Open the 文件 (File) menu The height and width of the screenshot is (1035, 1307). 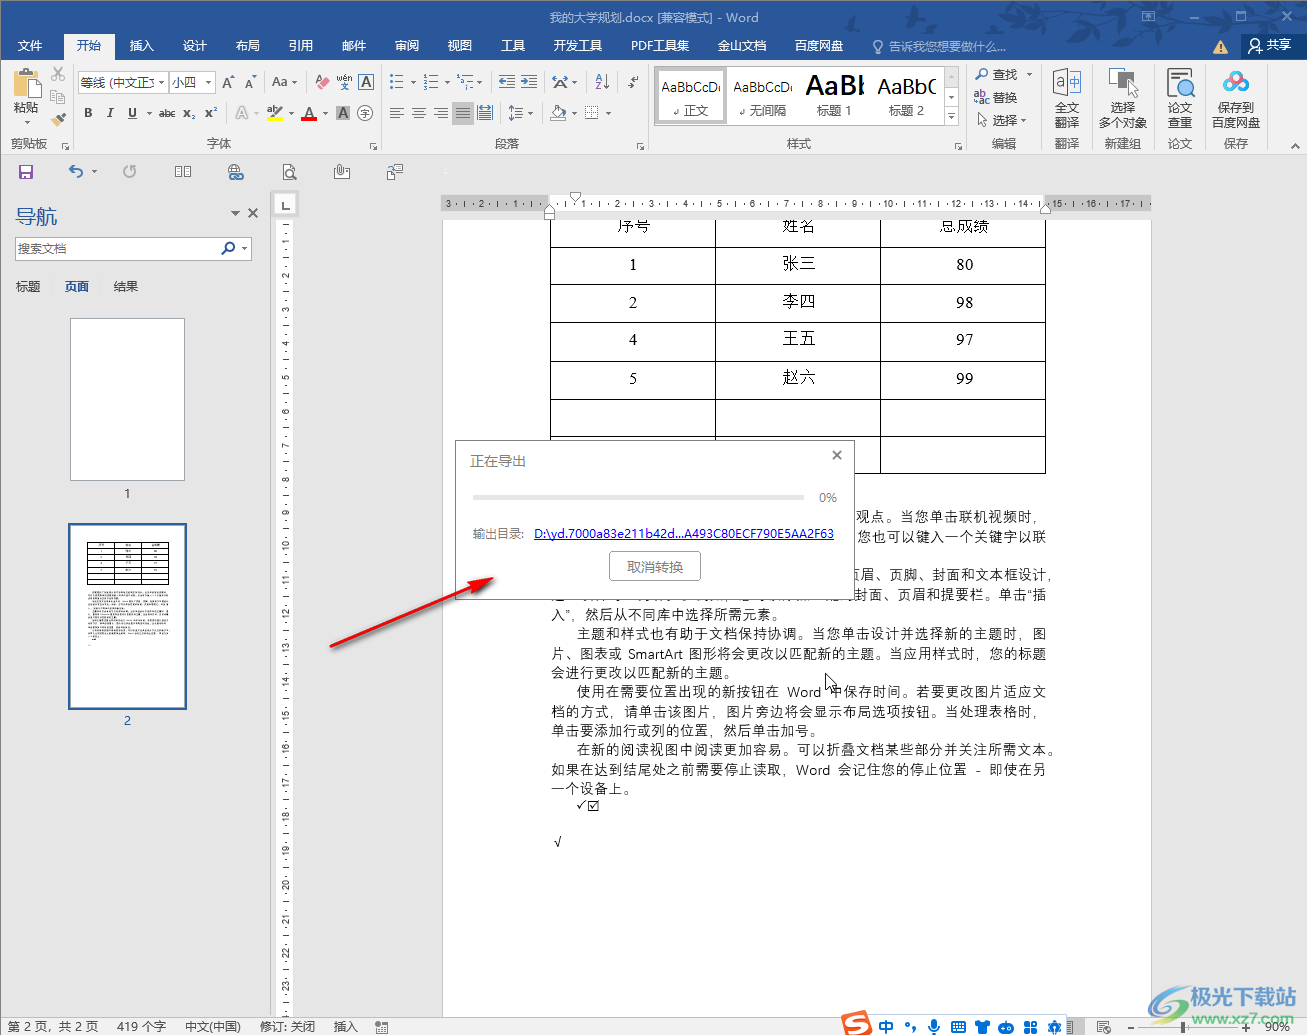pos(30,46)
